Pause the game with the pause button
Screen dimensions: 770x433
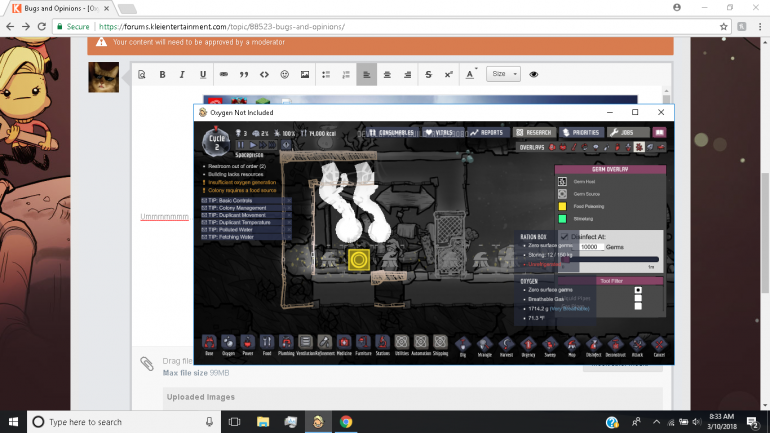(x=241, y=145)
